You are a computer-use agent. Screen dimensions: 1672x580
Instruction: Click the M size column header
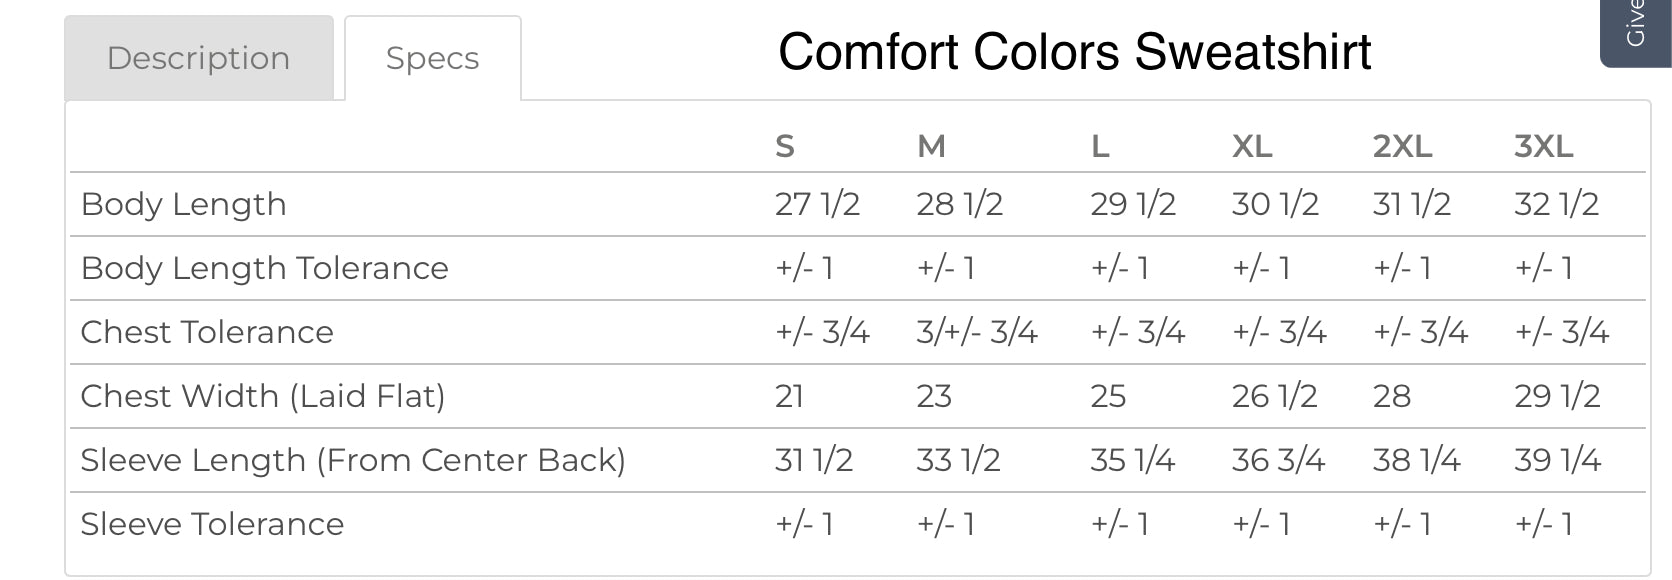point(931,146)
